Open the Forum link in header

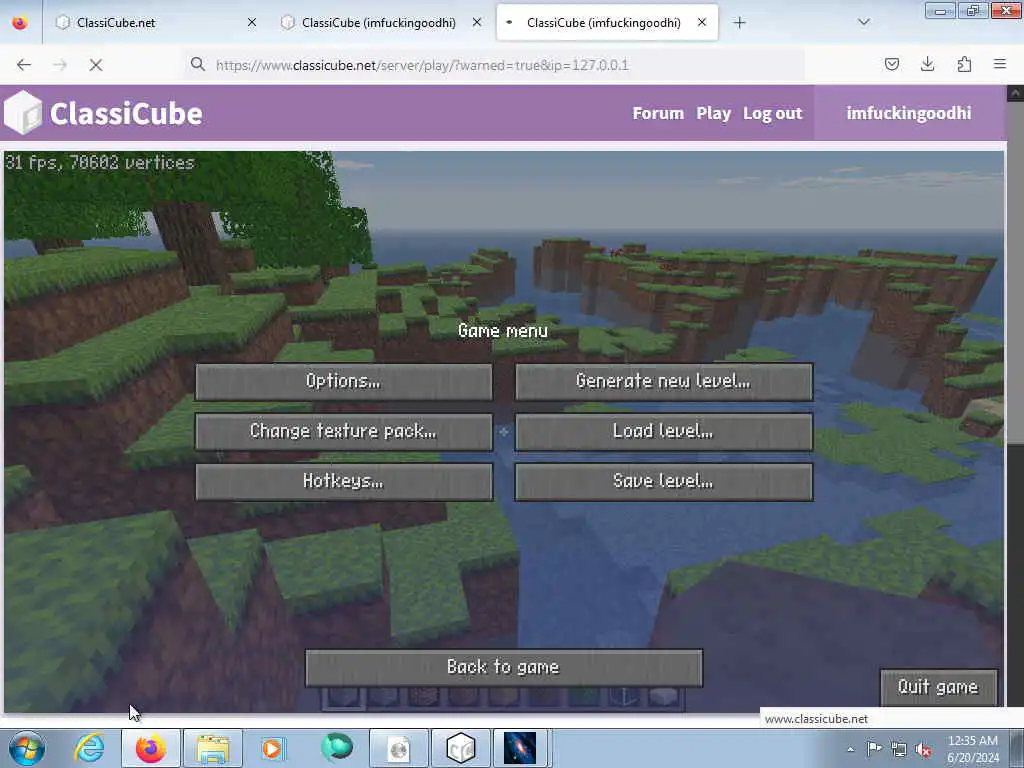tap(658, 114)
